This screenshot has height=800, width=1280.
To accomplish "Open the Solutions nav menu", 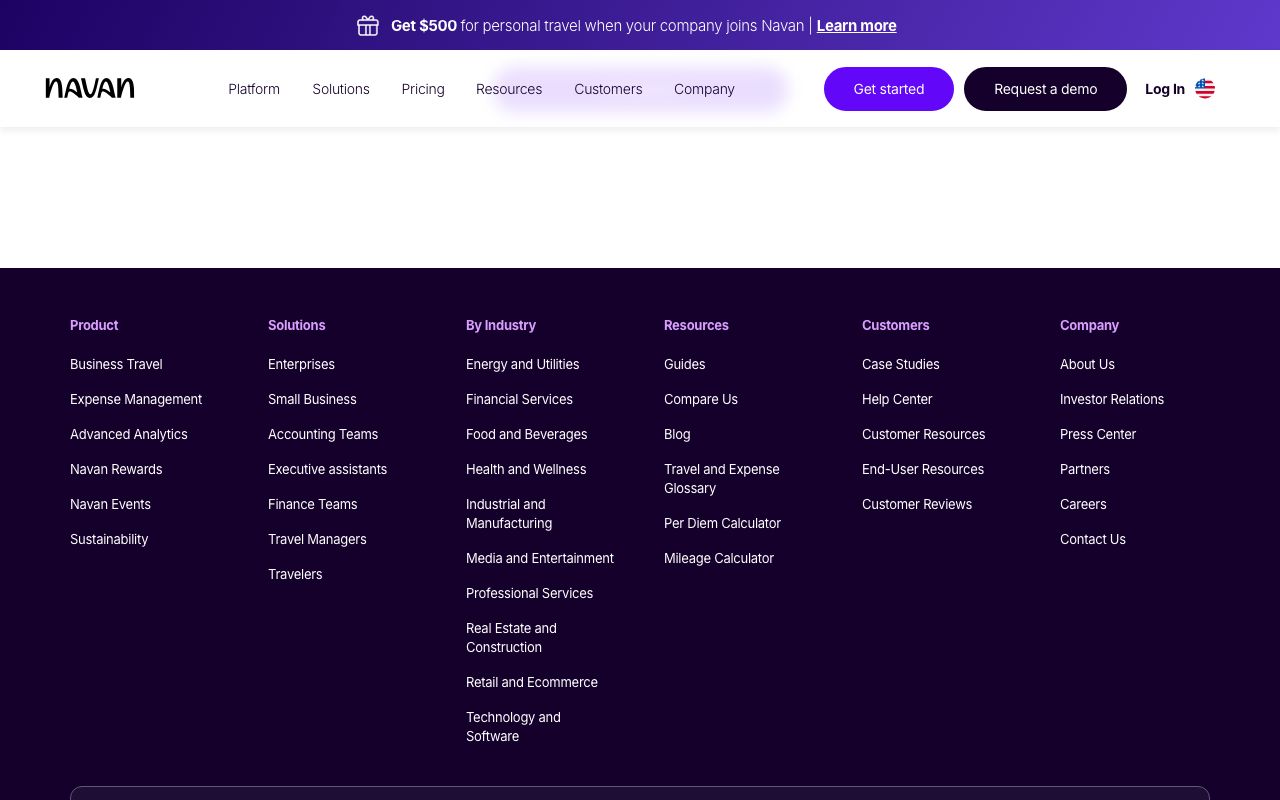I will coord(341,89).
